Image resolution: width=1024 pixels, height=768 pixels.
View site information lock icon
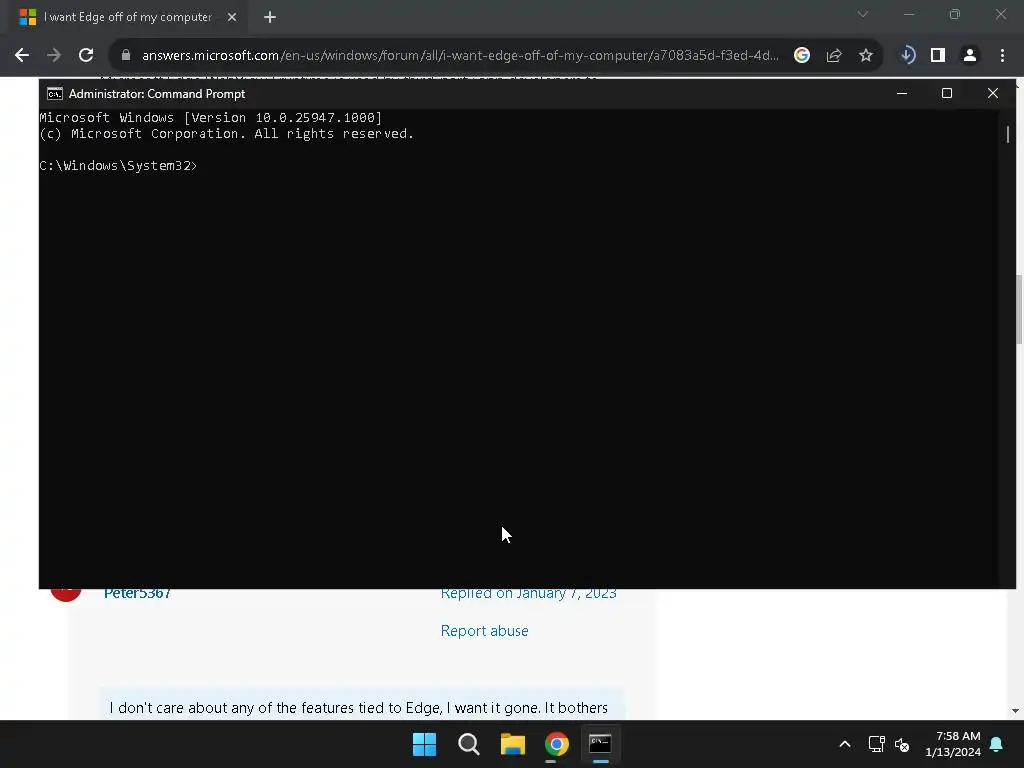point(126,56)
